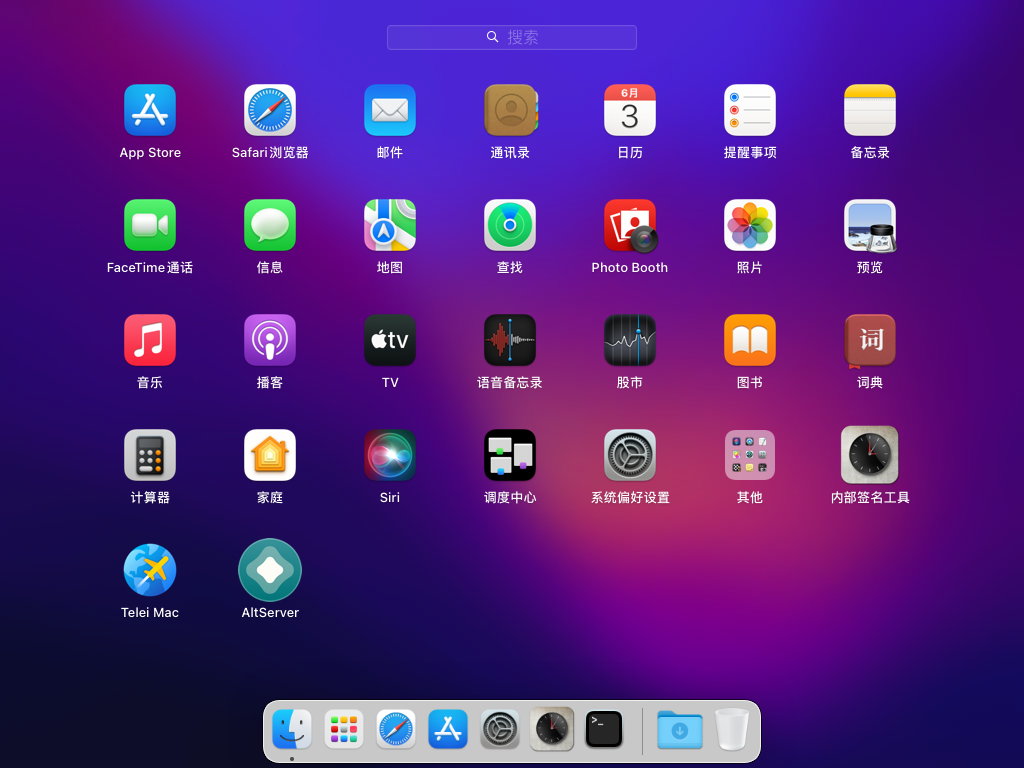The width and height of the screenshot is (1024, 768).
Task: Open the 股市 stocks app
Action: pyautogui.click(x=630, y=340)
